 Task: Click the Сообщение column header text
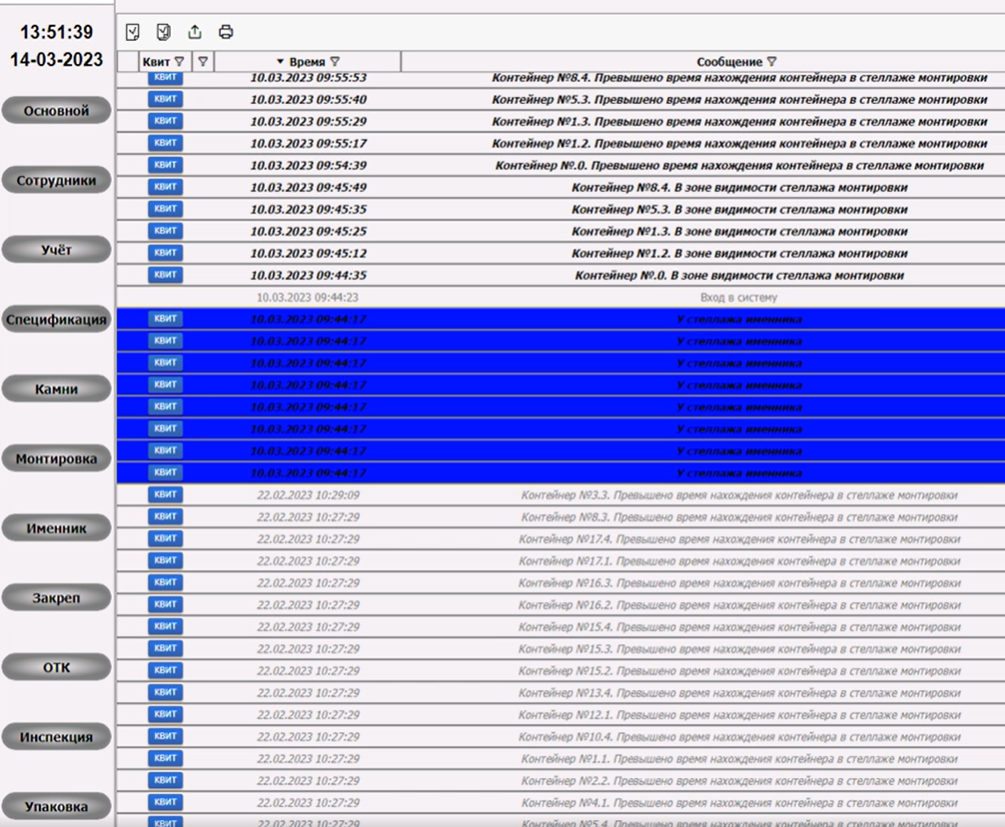coord(729,62)
